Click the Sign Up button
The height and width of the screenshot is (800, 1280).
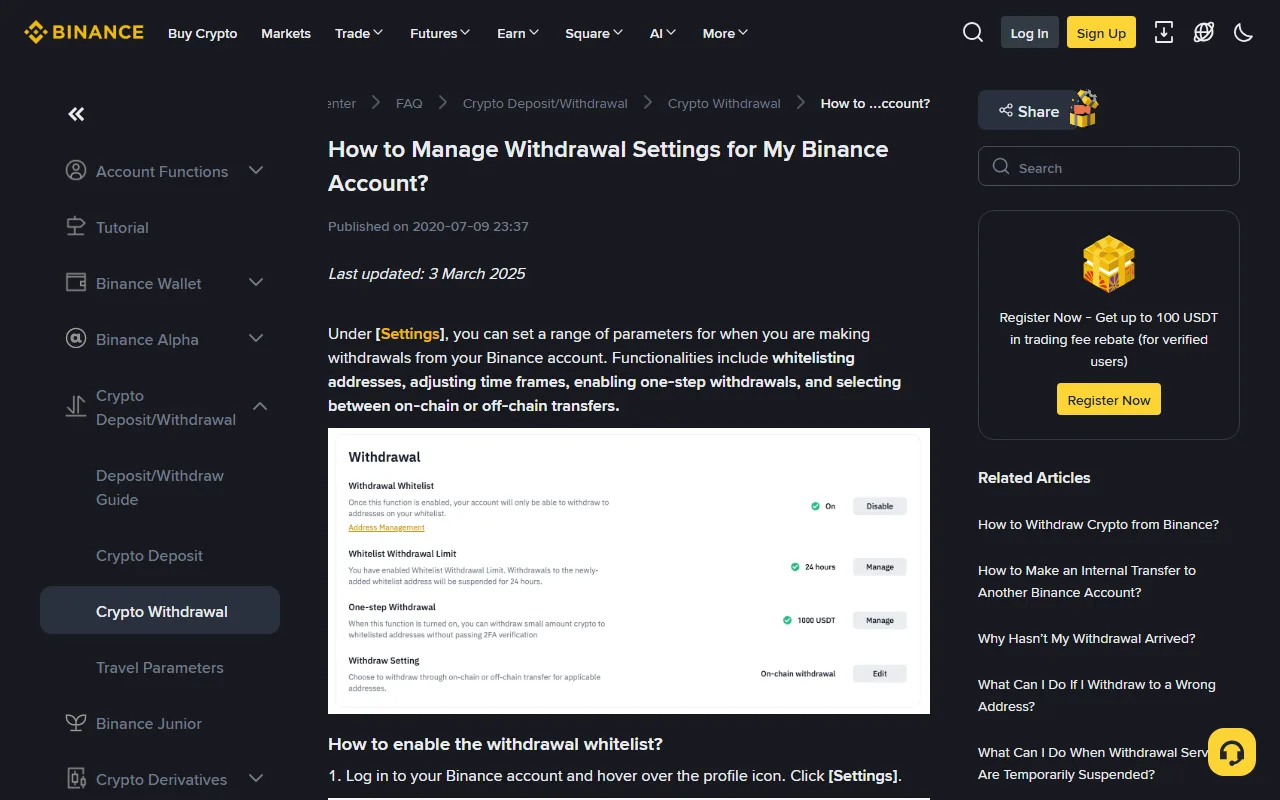click(x=1101, y=33)
